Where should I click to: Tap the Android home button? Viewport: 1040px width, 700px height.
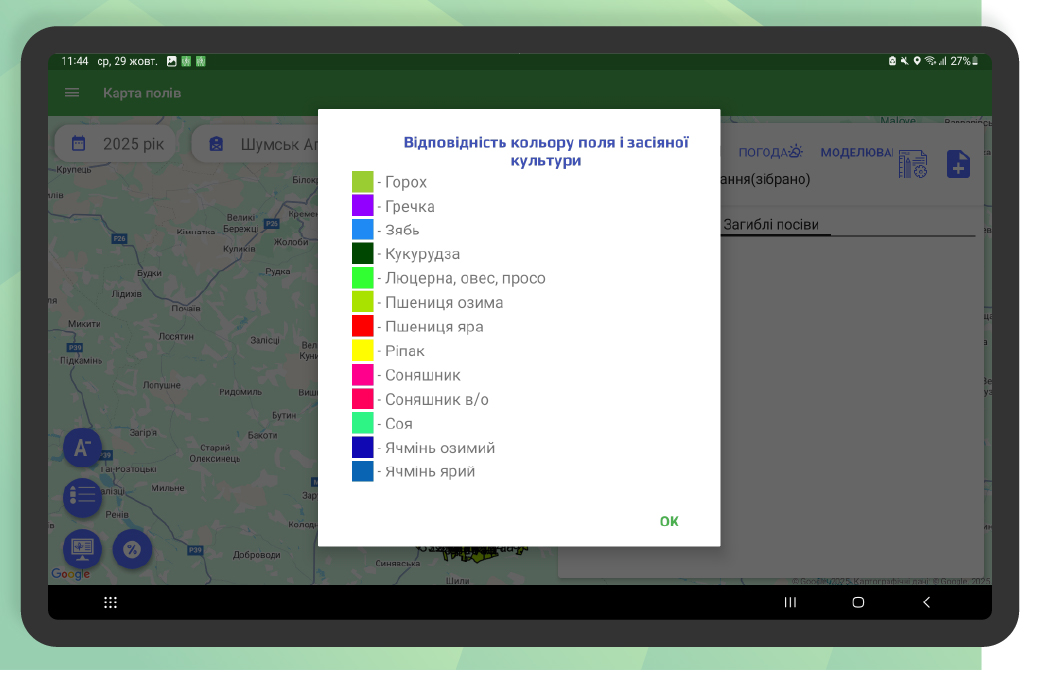click(x=858, y=602)
